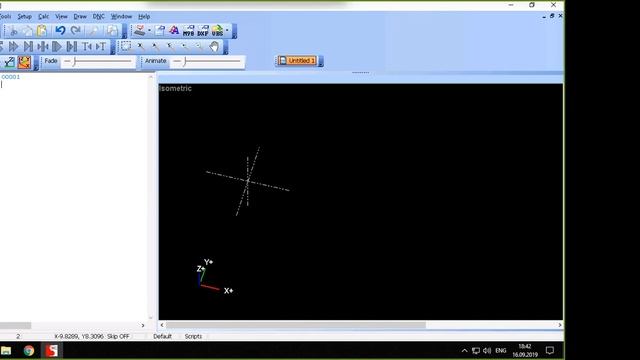Select the Pan hand tool
This screenshot has height=360, width=640.
(214, 47)
